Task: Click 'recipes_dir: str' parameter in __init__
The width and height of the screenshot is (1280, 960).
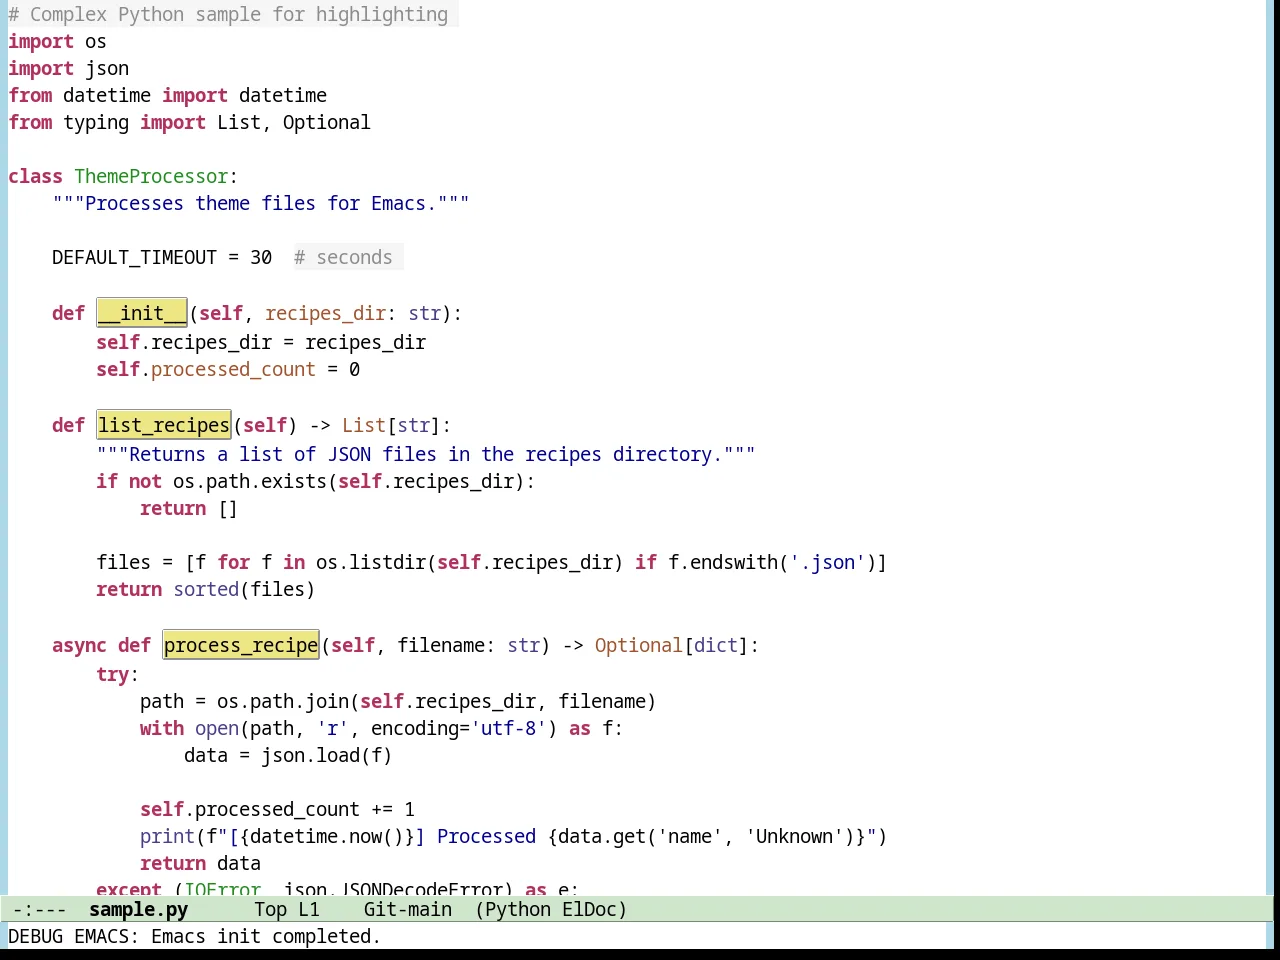Action: point(353,313)
